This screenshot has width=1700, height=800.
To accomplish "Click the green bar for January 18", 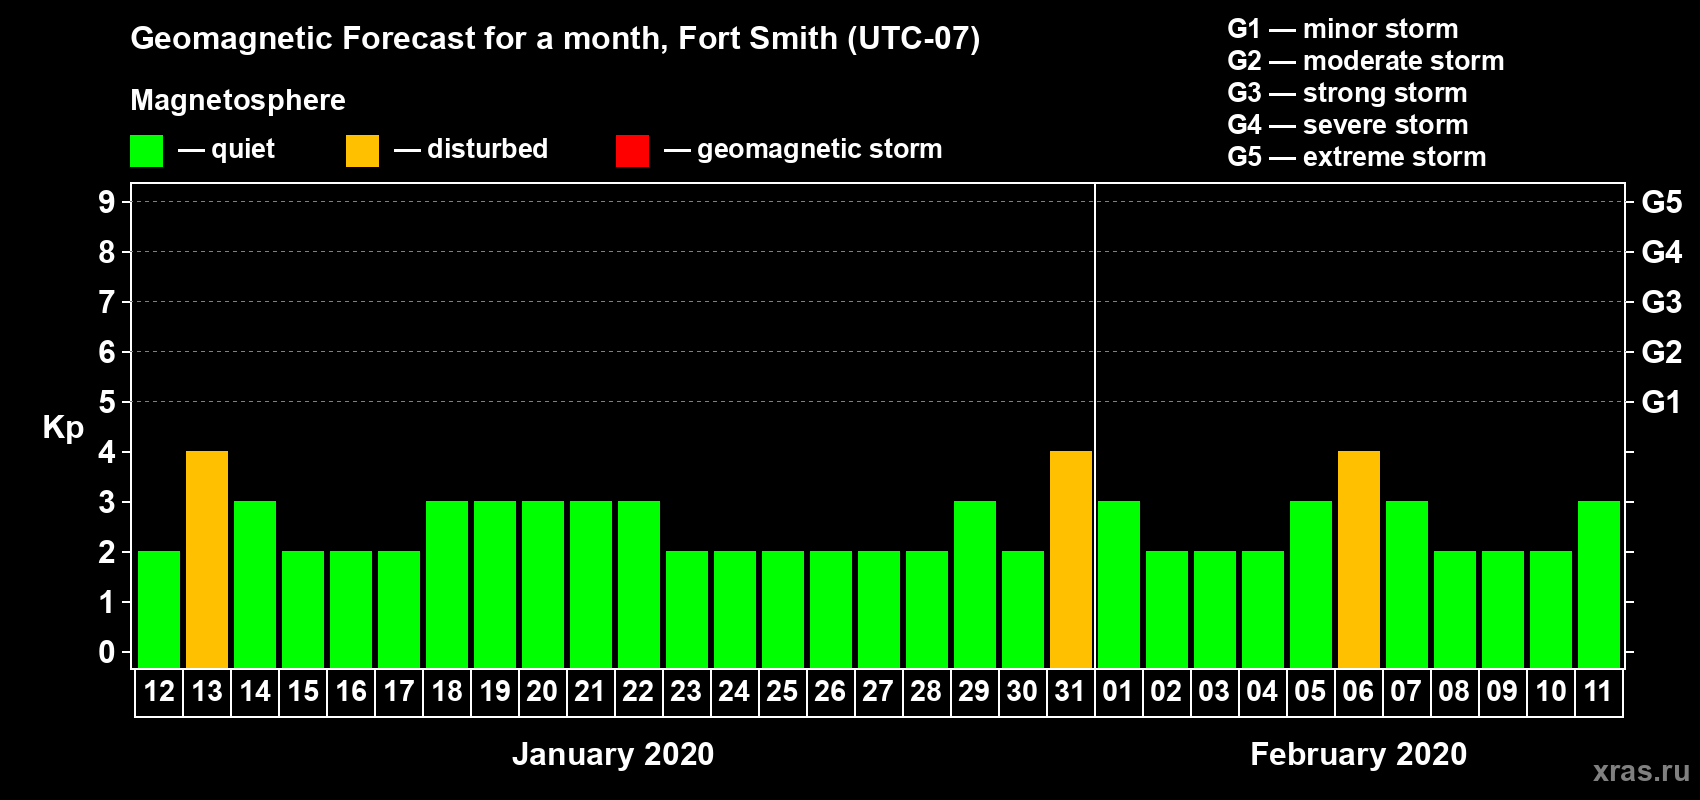I will pos(447,584).
